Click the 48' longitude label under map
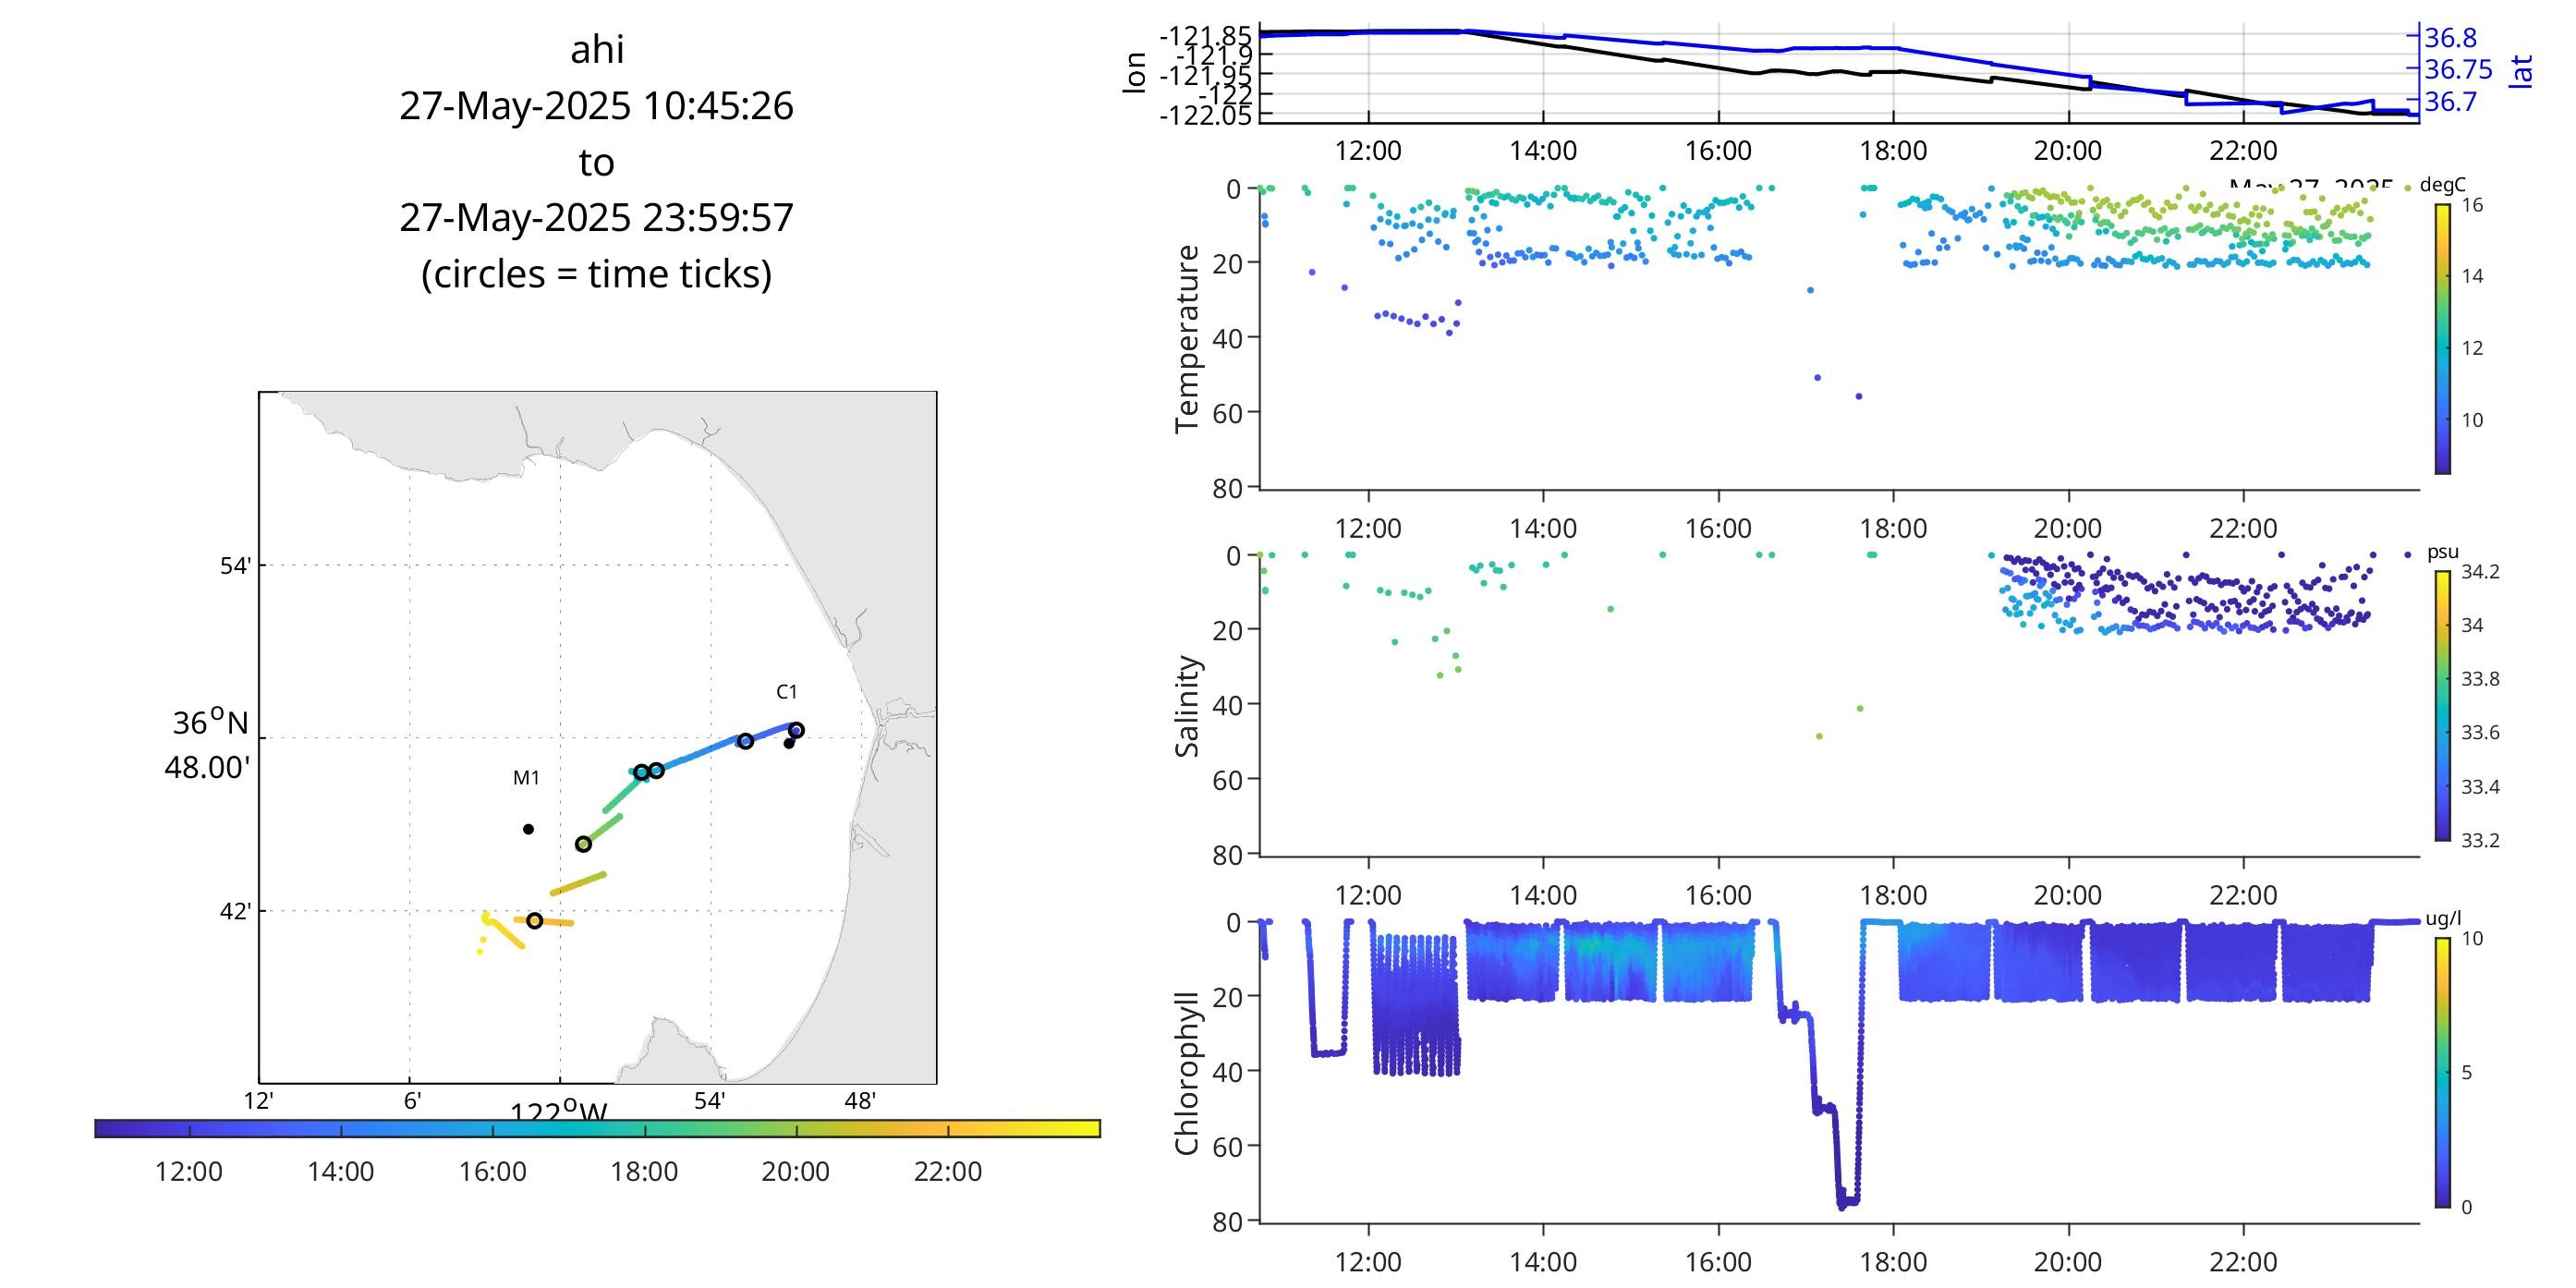 click(860, 1101)
